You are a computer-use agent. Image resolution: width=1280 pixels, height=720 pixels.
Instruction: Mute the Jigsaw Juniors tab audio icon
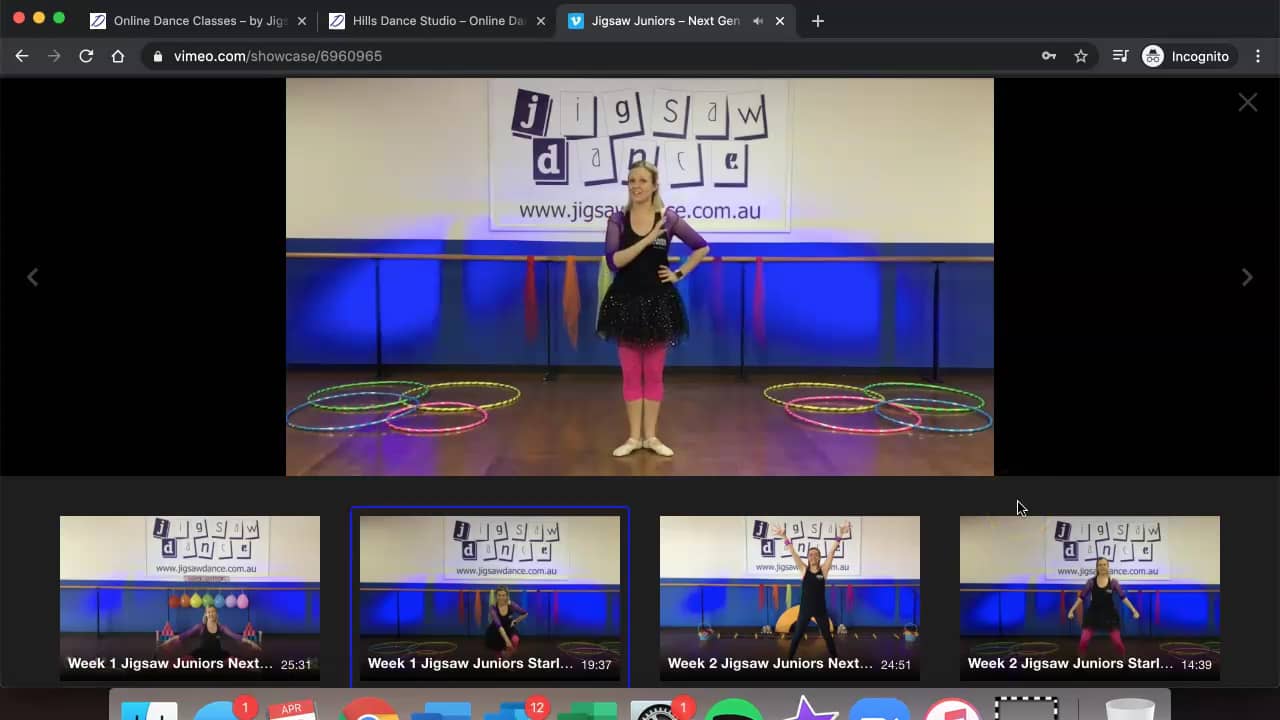click(758, 21)
